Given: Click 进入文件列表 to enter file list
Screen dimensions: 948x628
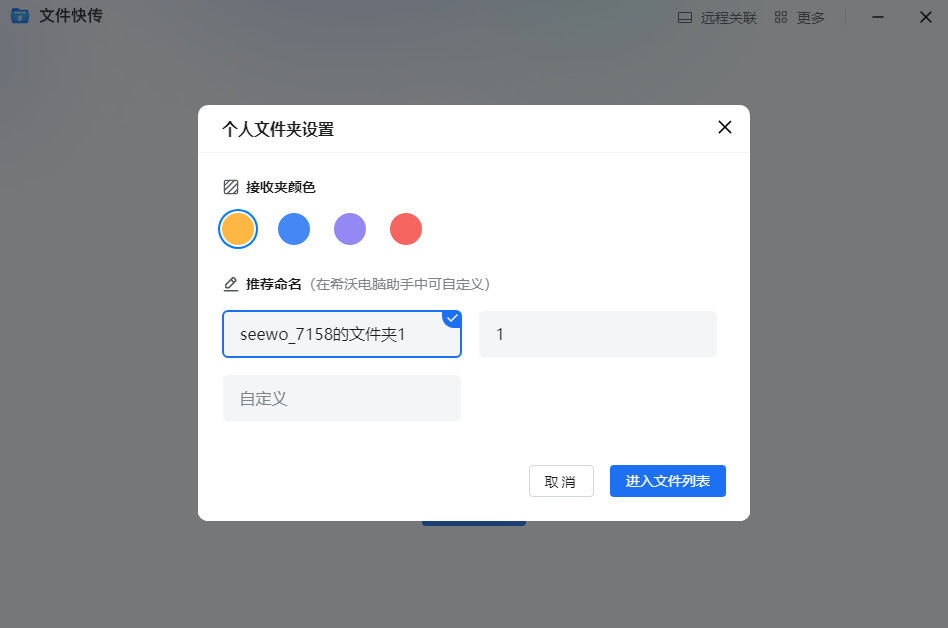Looking at the screenshot, I should (668, 481).
